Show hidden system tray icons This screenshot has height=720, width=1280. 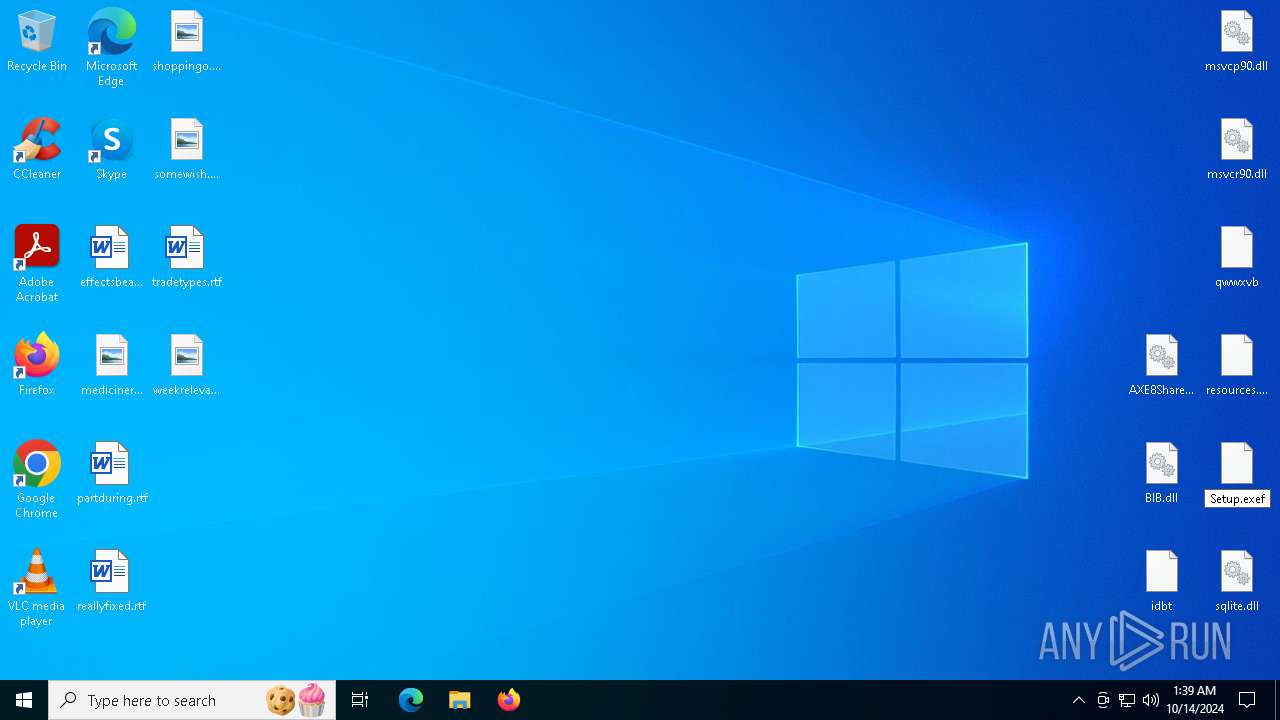tap(1078, 700)
